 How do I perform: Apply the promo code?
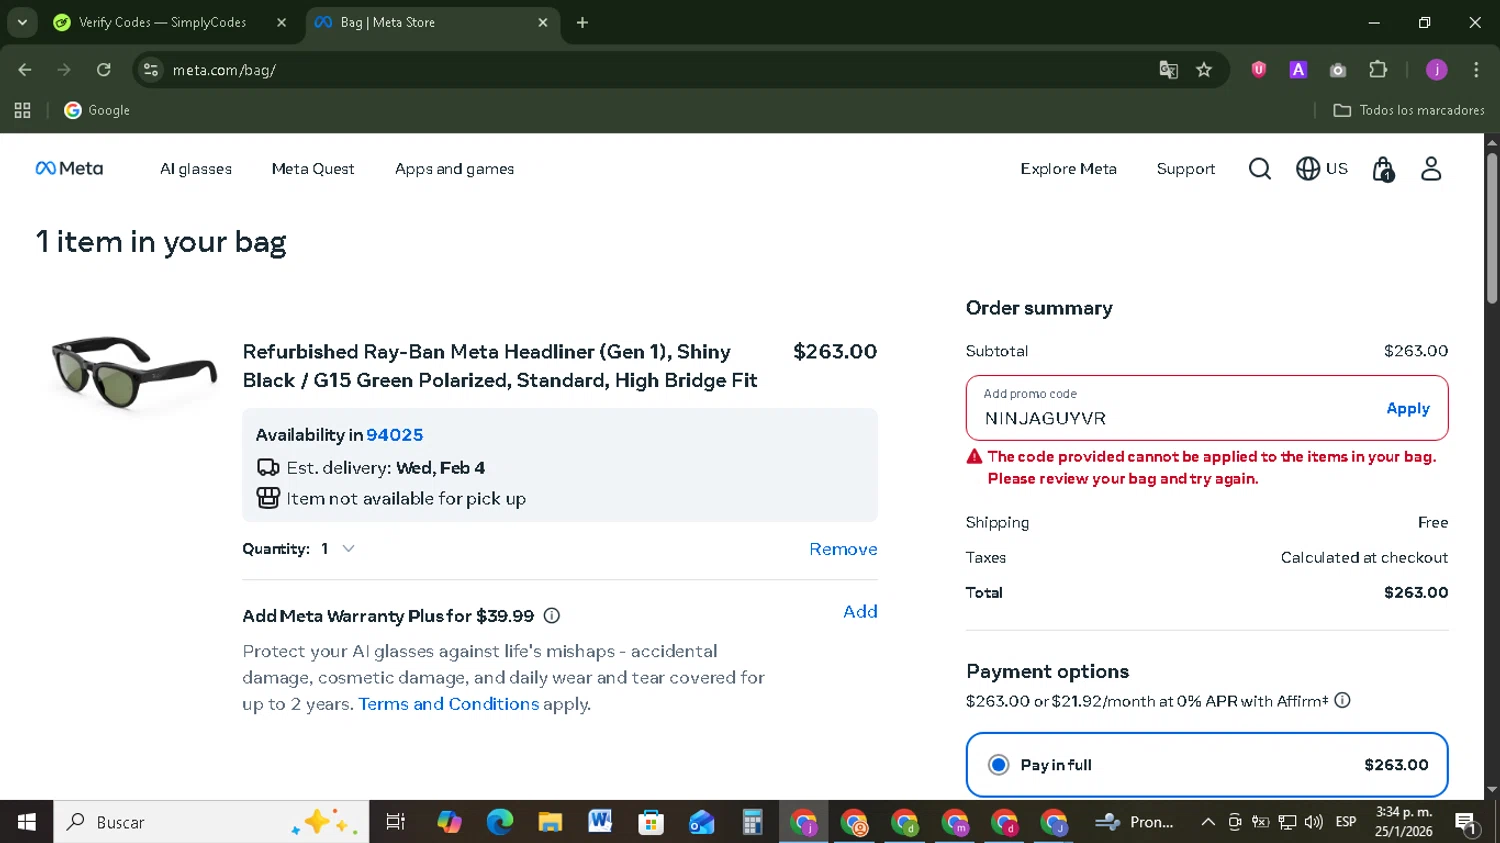point(1408,408)
